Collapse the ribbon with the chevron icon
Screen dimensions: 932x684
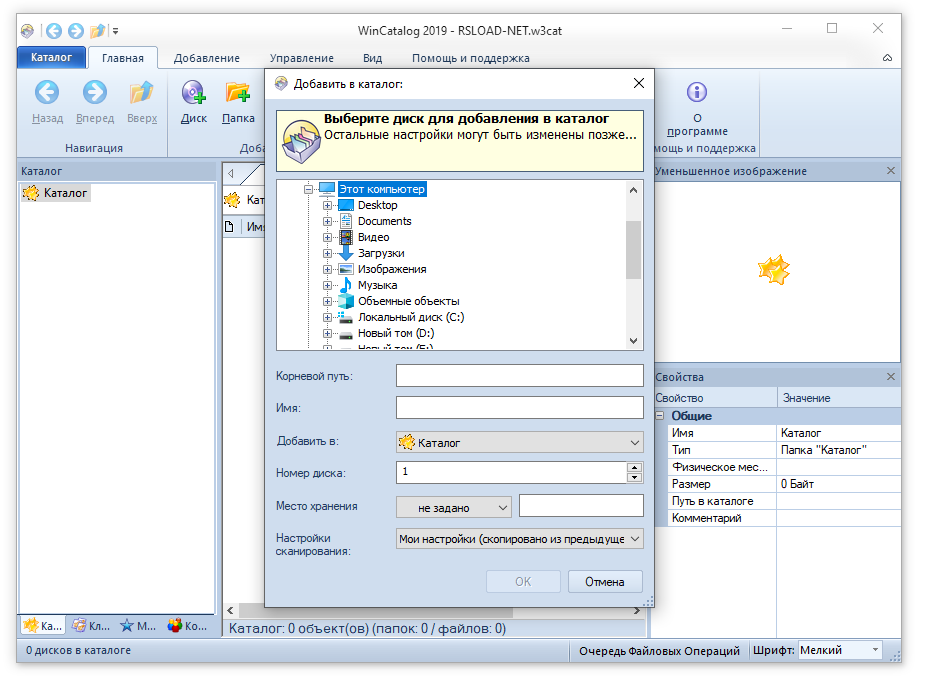click(x=887, y=58)
